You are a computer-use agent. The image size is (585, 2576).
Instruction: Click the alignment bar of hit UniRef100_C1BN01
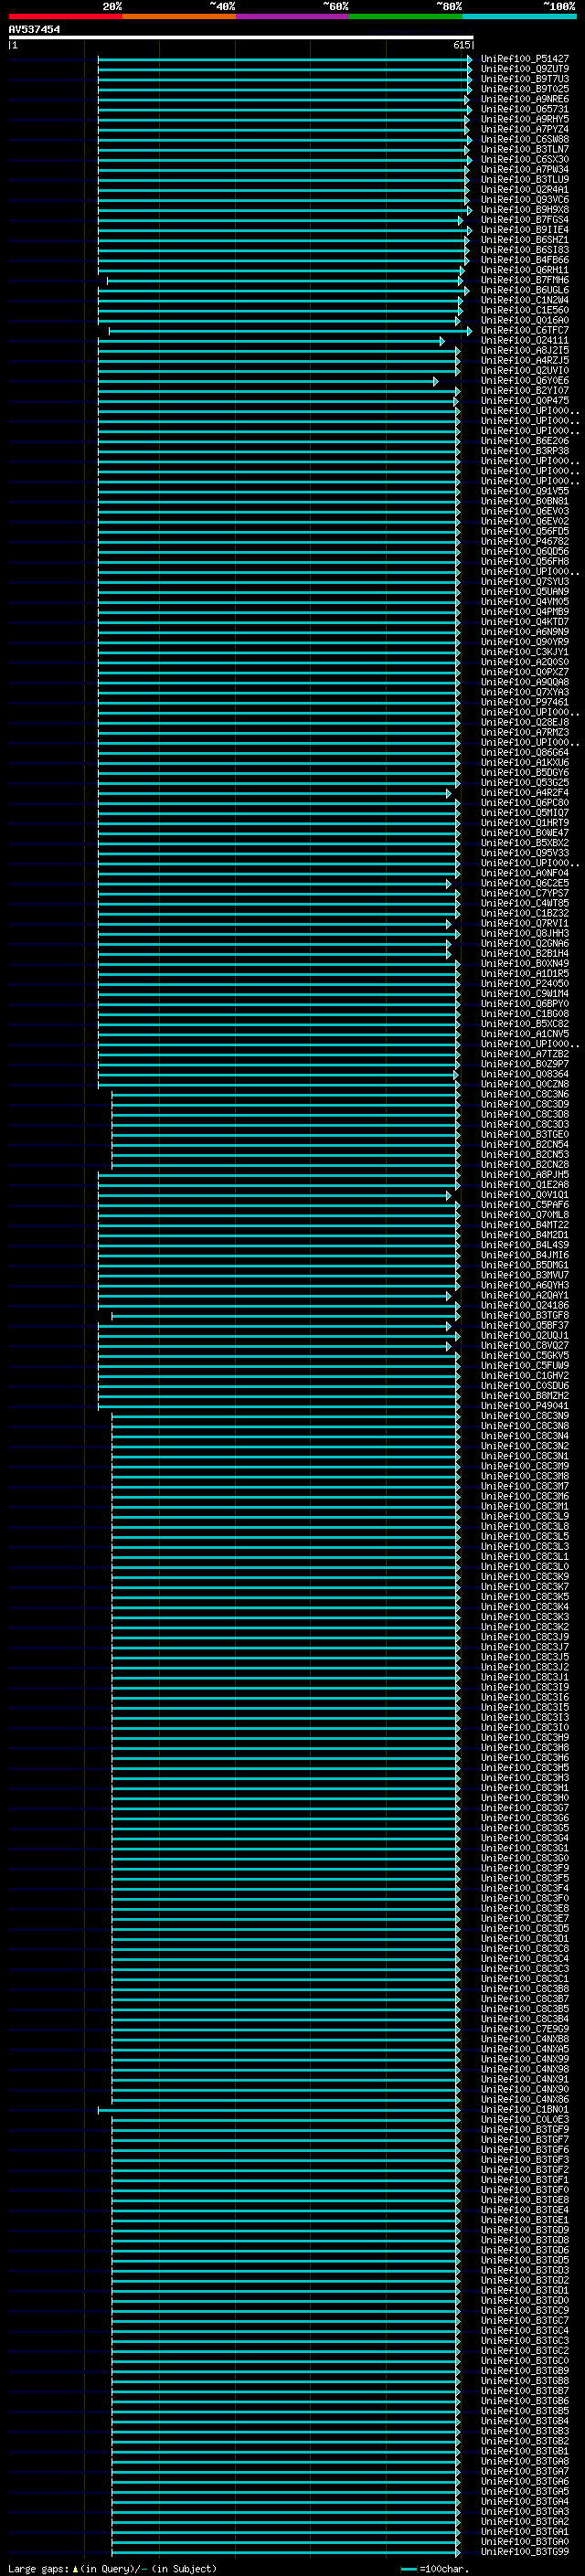pos(279,2109)
